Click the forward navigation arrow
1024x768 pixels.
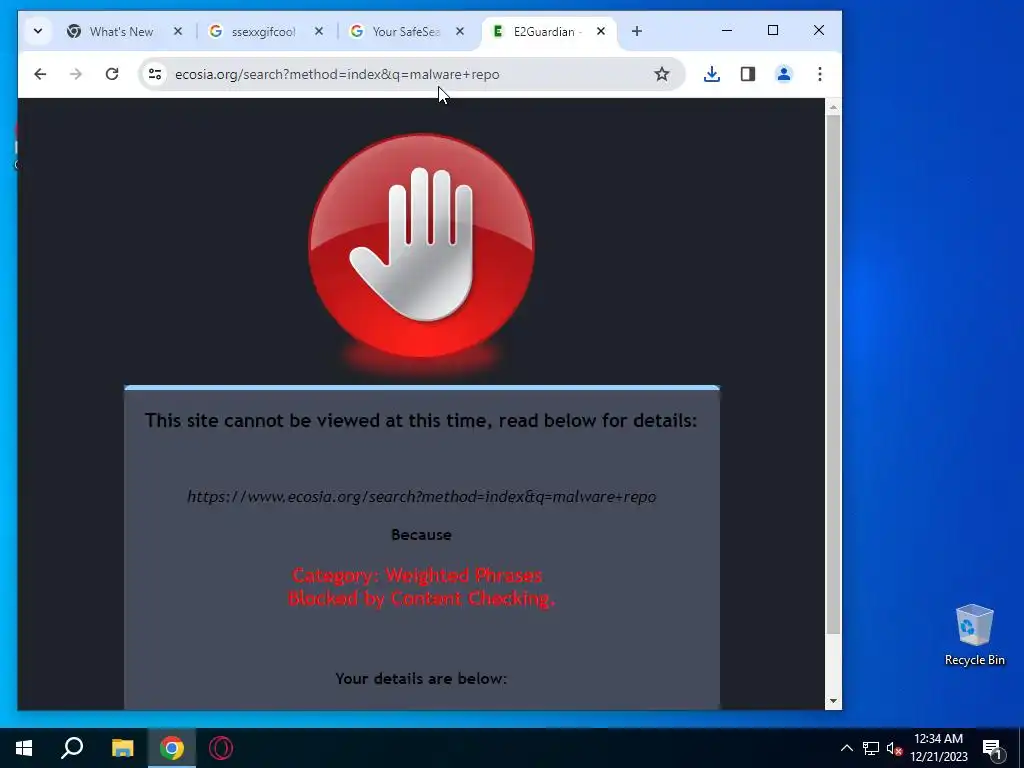[76, 74]
